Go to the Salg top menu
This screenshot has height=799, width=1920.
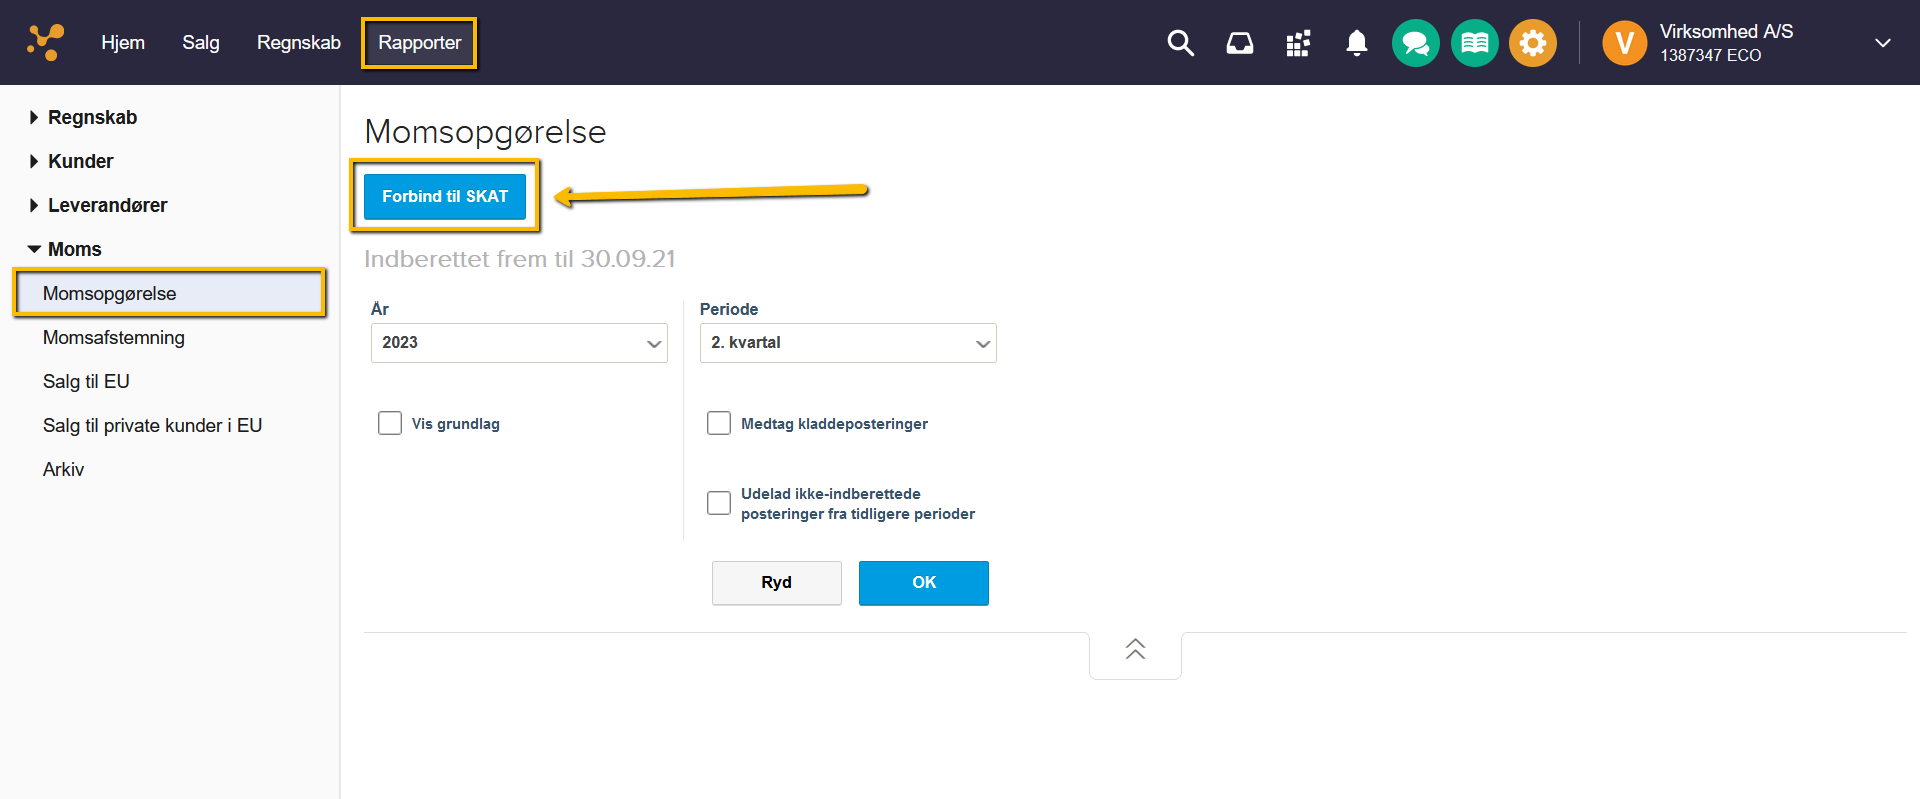pos(200,43)
